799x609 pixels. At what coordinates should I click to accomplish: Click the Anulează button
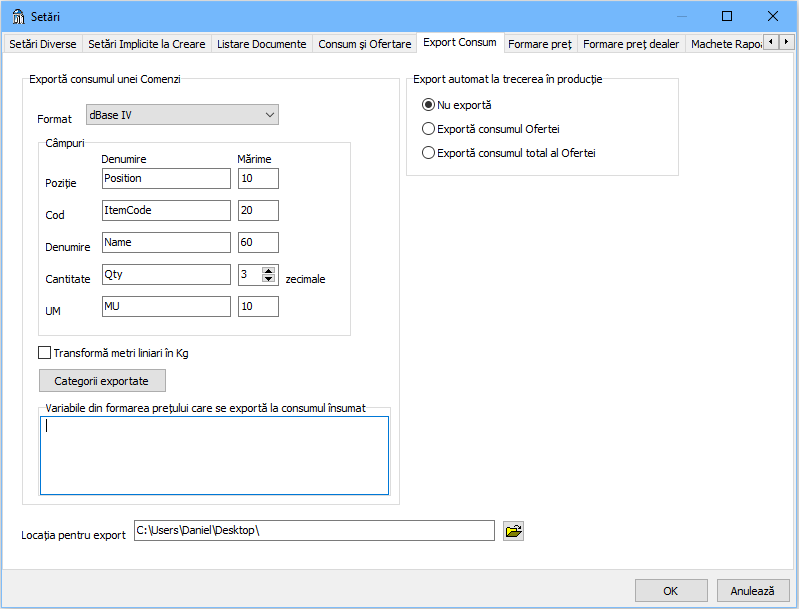[x=752, y=591]
